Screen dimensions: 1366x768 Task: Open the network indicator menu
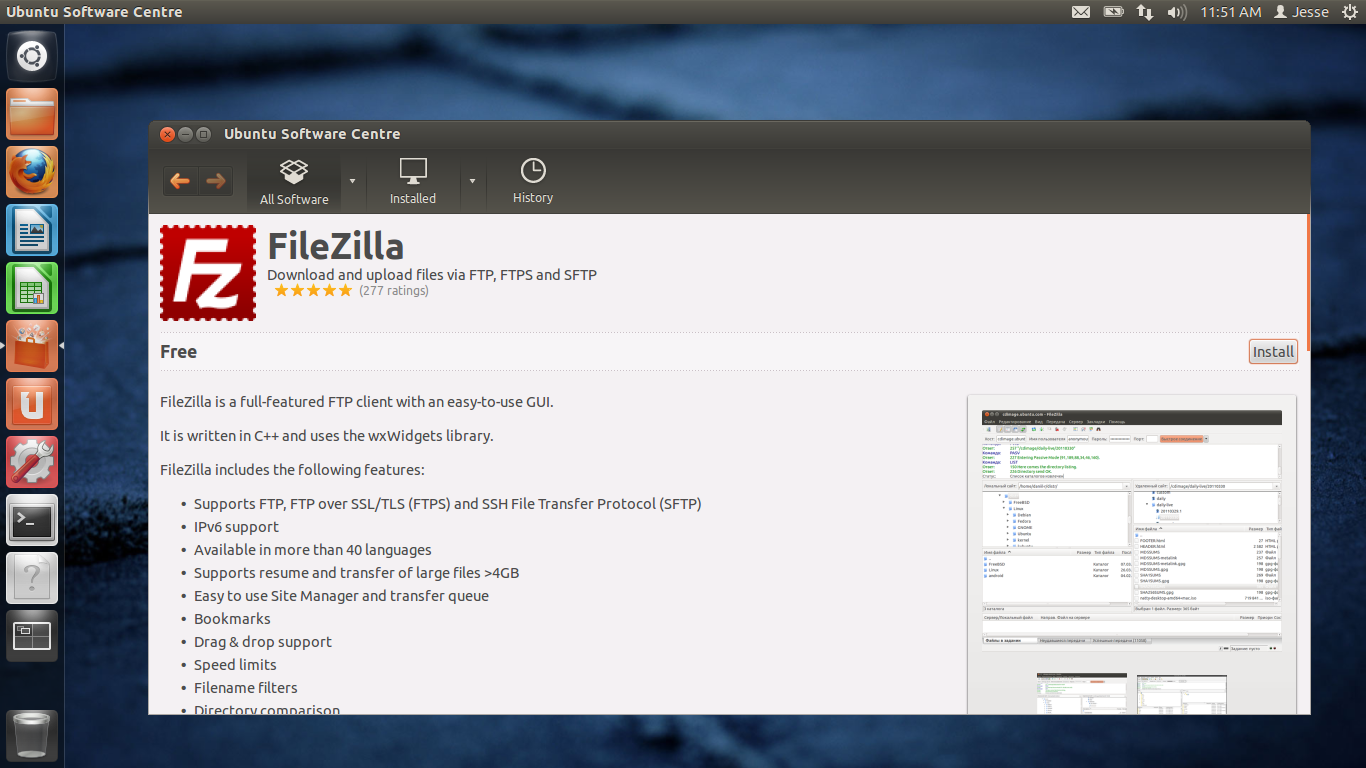tap(1145, 12)
